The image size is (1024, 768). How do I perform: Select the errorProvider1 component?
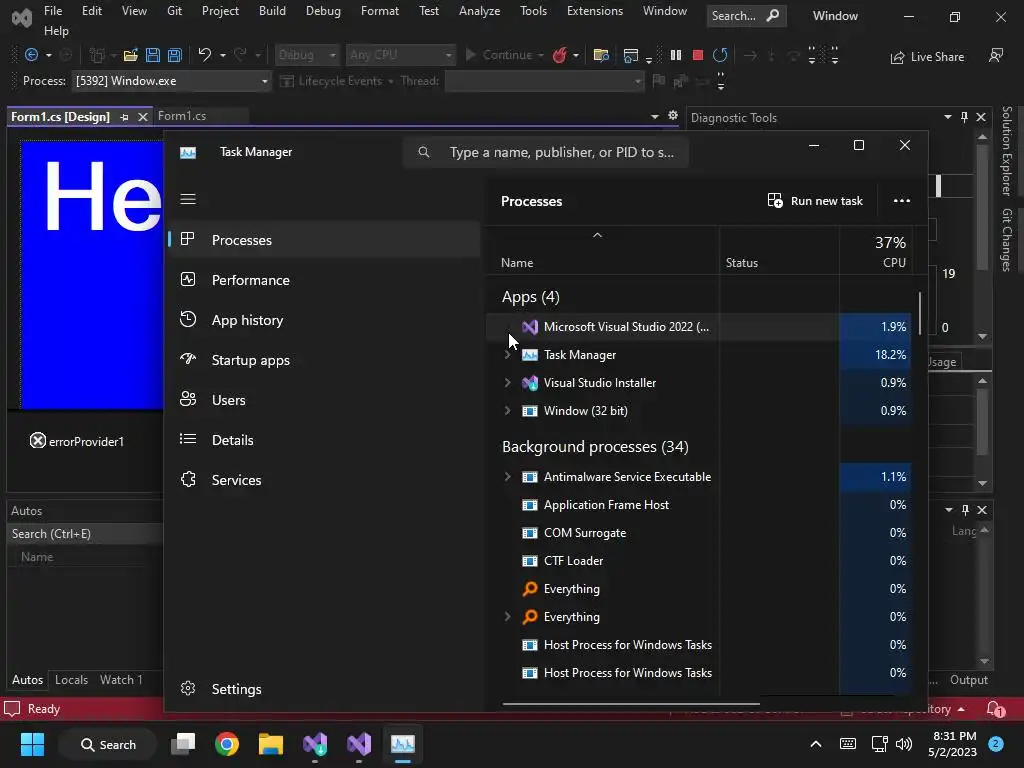(x=77, y=441)
